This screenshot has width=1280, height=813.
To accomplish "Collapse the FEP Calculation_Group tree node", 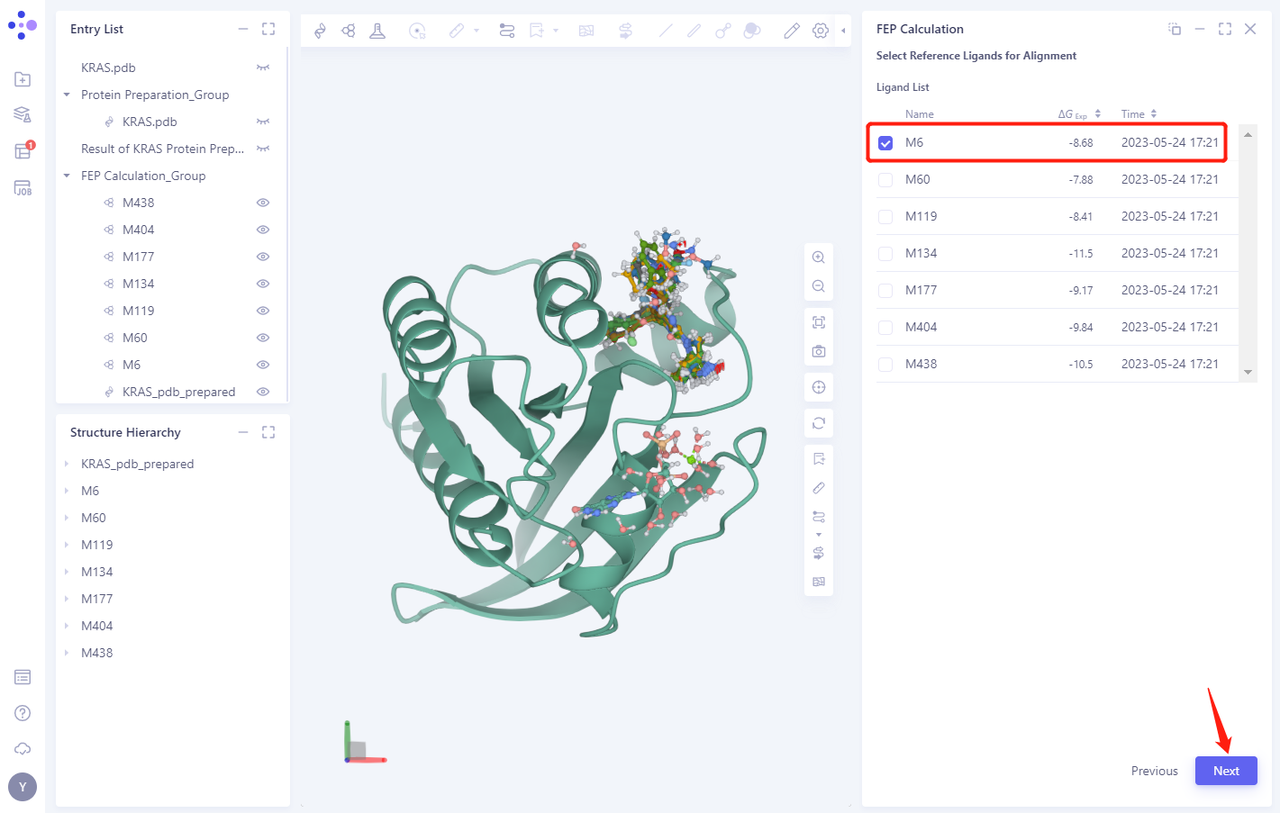I will (x=67, y=176).
